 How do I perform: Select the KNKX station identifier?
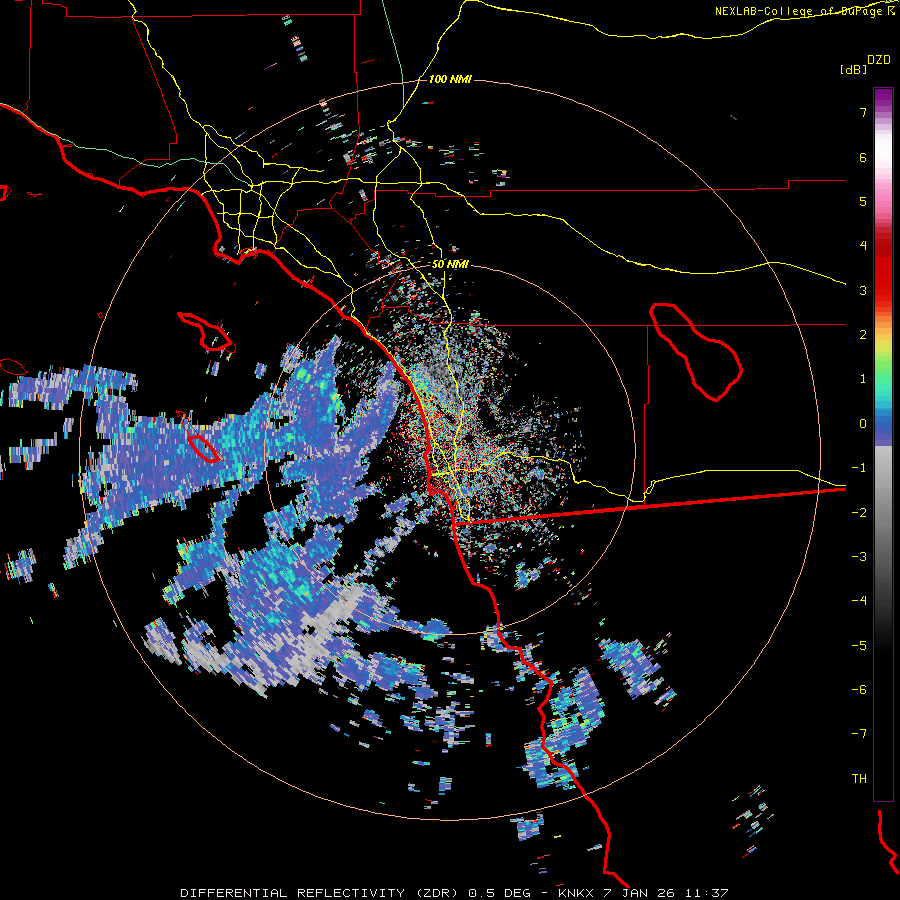point(577,893)
